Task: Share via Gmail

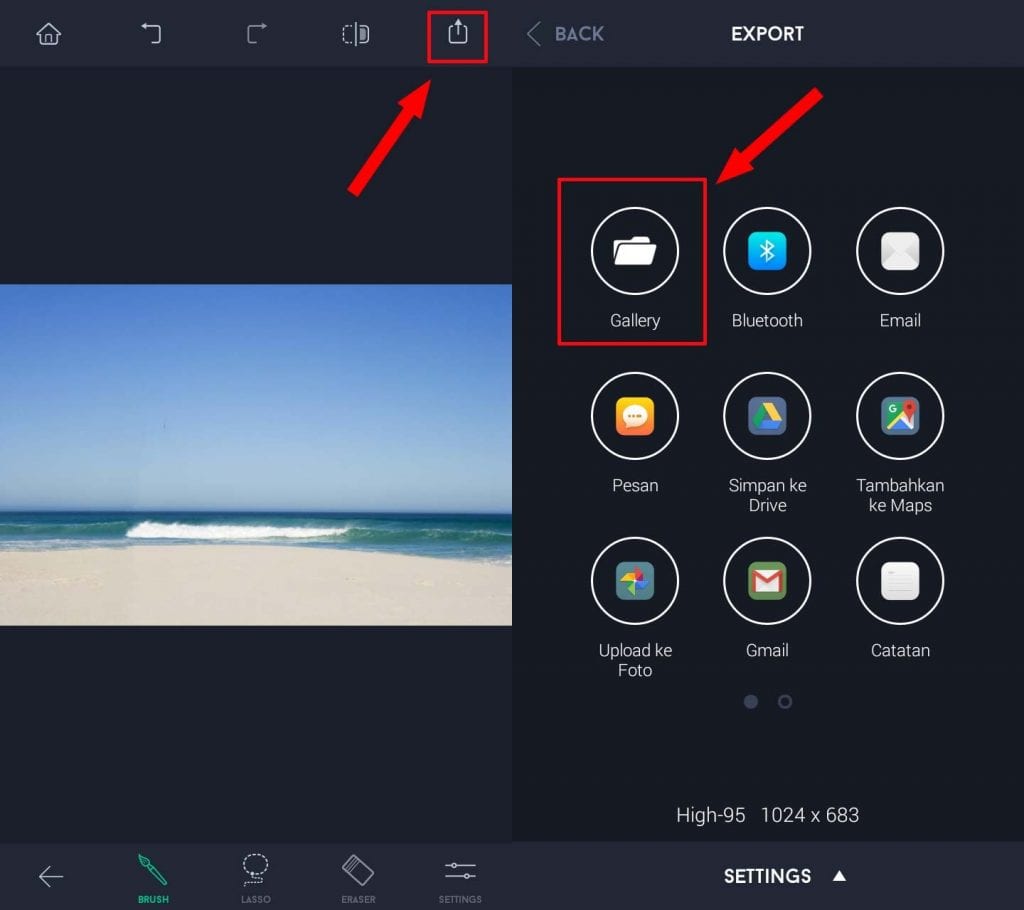Action: (x=767, y=581)
